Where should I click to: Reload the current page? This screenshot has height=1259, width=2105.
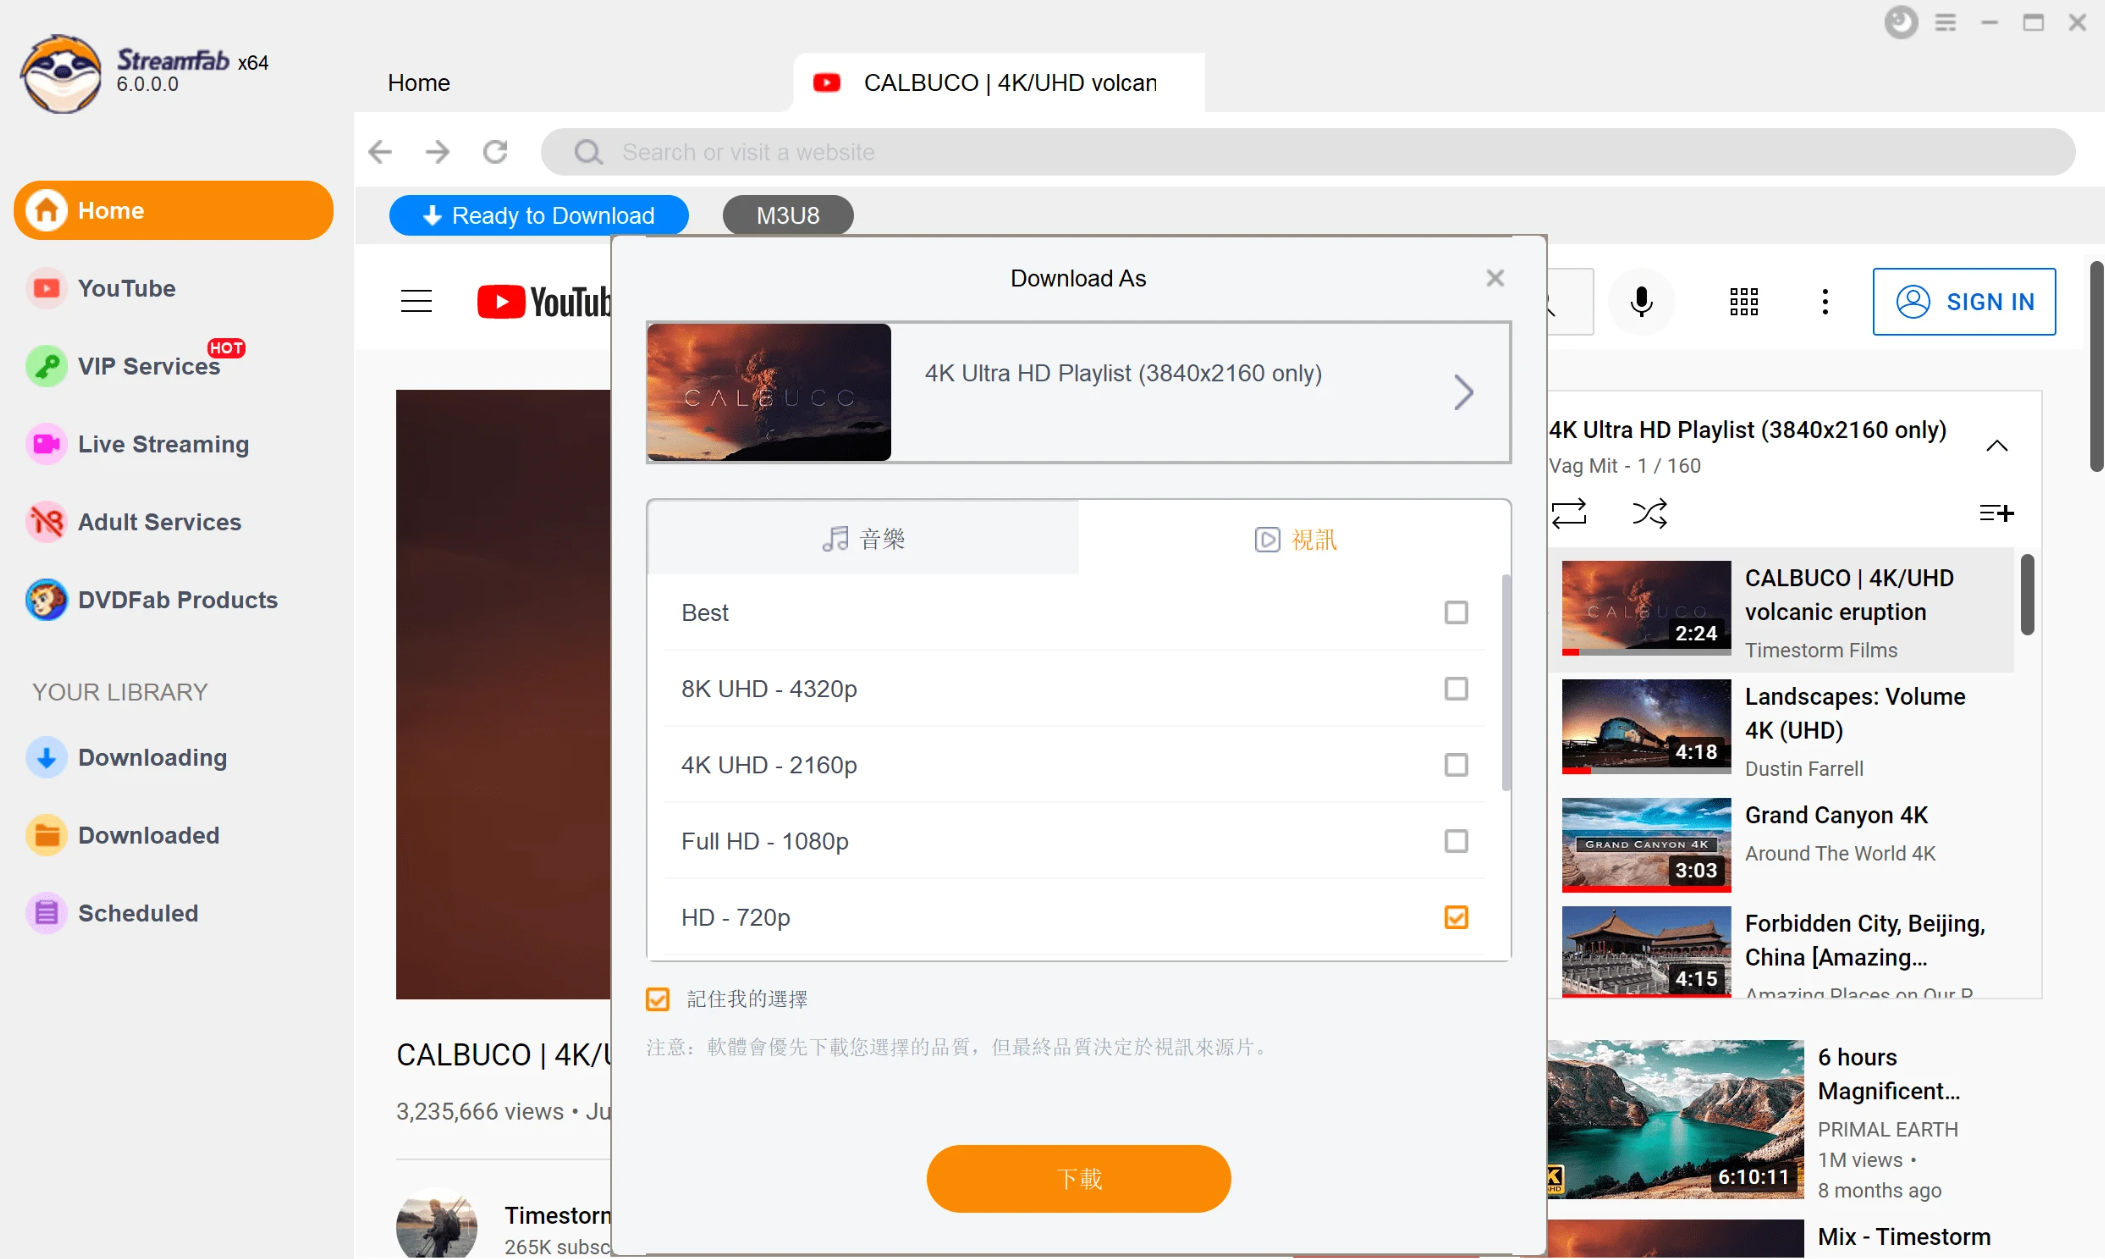495,152
